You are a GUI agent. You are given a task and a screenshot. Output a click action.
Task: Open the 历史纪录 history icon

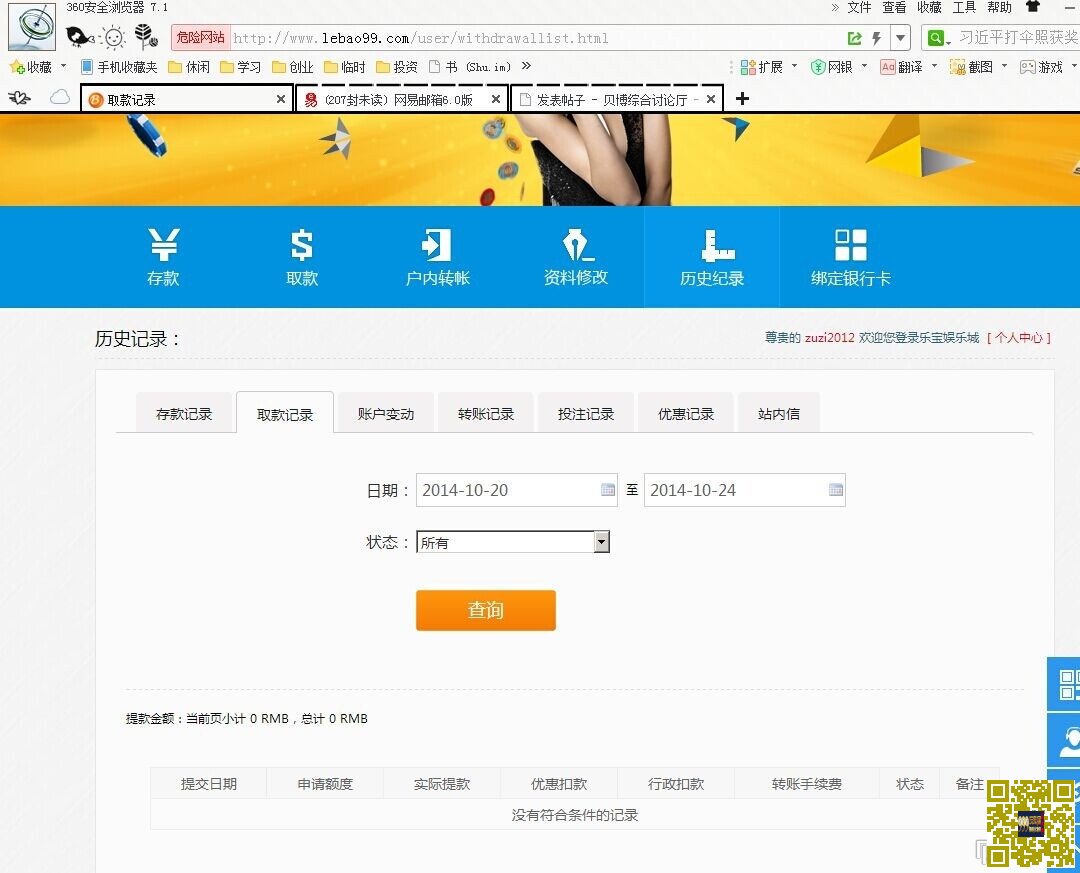tap(712, 256)
